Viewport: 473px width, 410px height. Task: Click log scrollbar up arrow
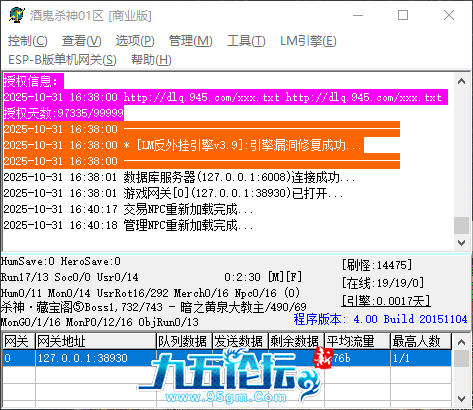click(461, 81)
